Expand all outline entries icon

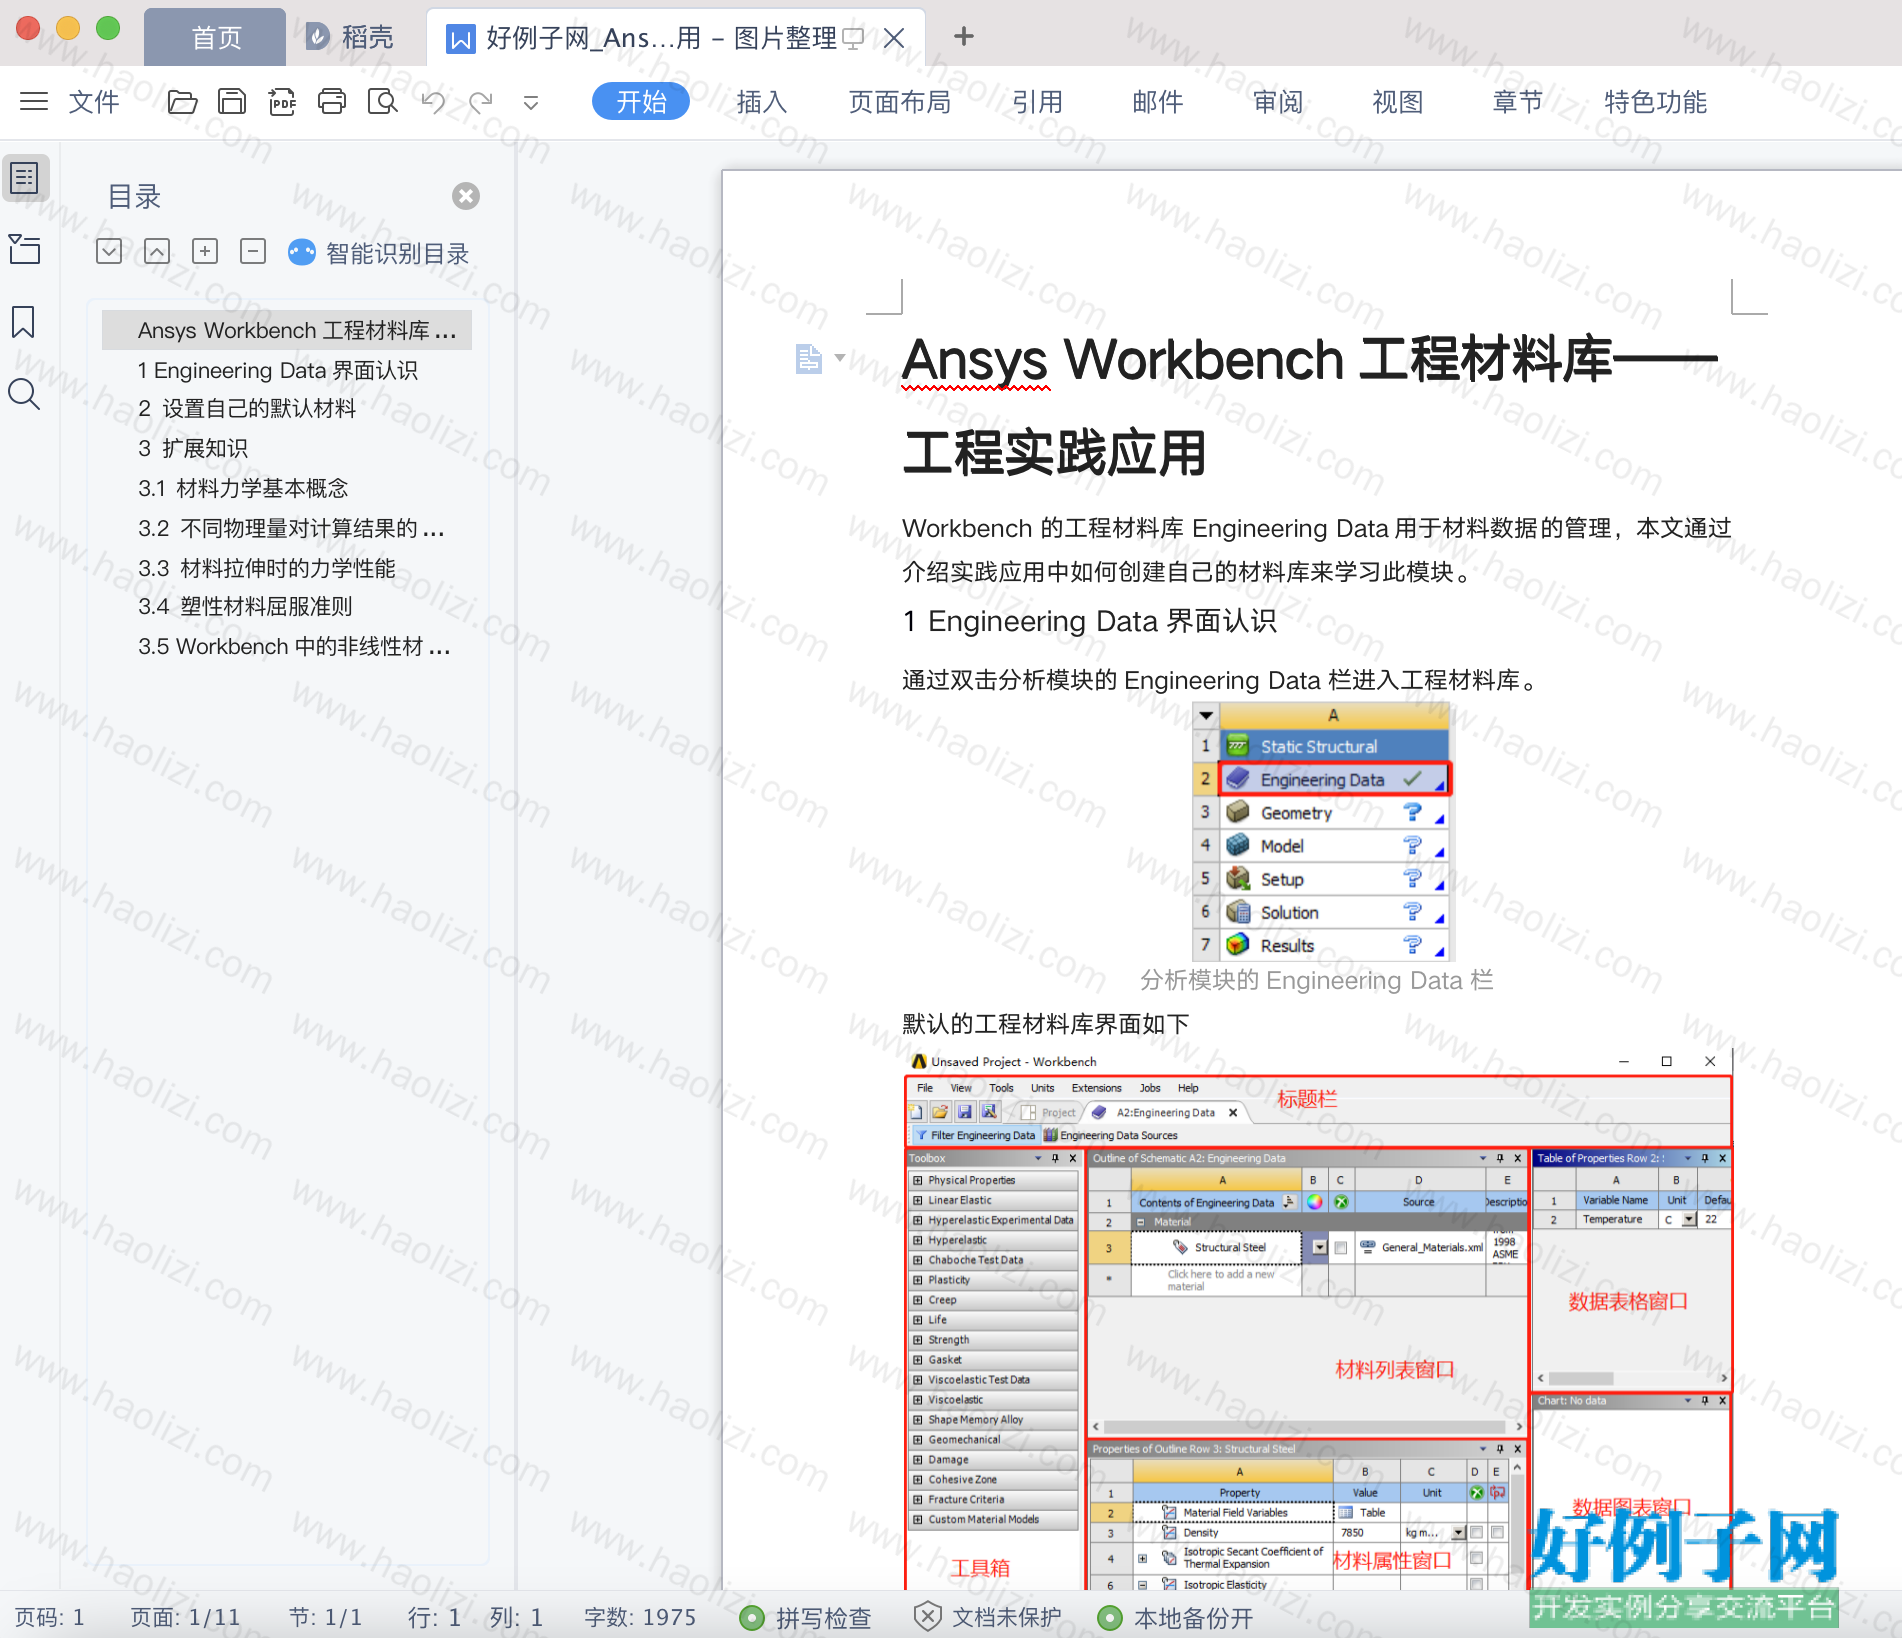[205, 251]
